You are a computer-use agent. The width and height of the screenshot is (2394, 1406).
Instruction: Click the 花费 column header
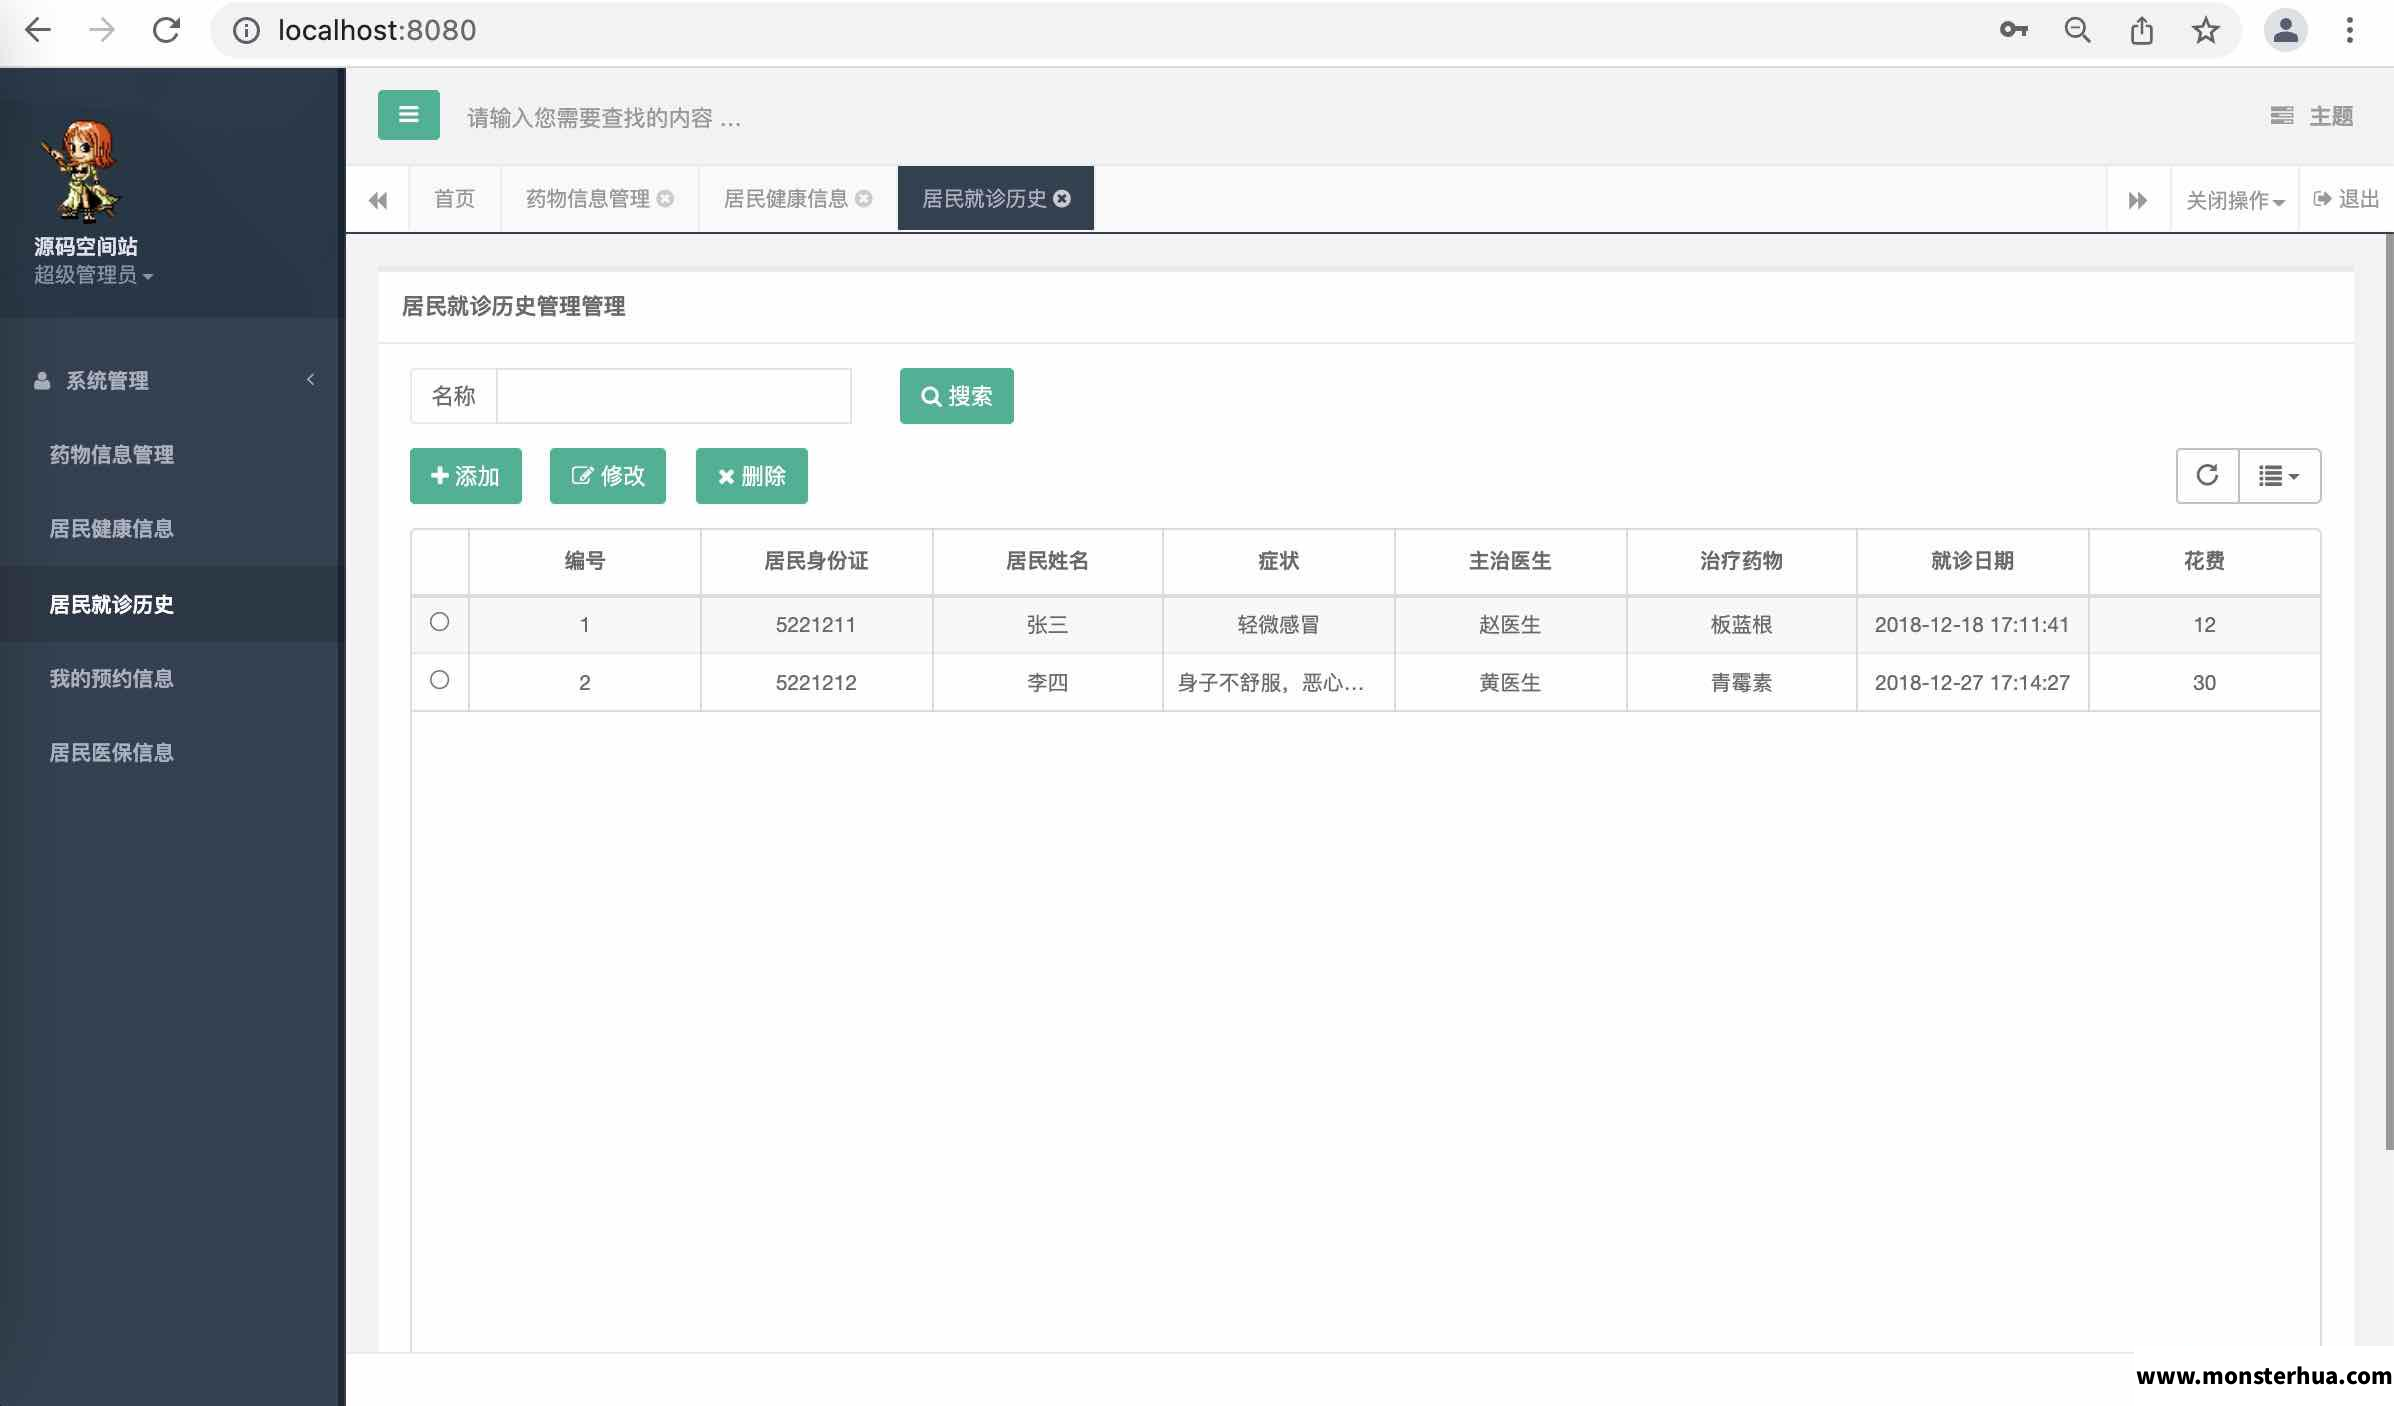point(2204,561)
